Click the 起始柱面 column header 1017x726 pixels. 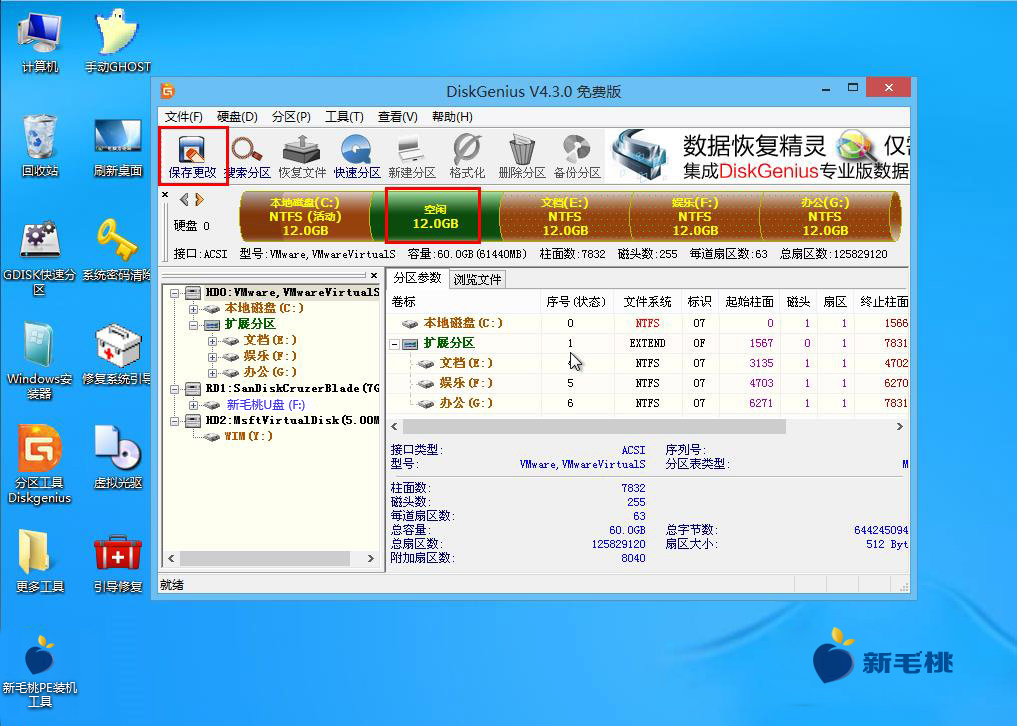point(749,302)
